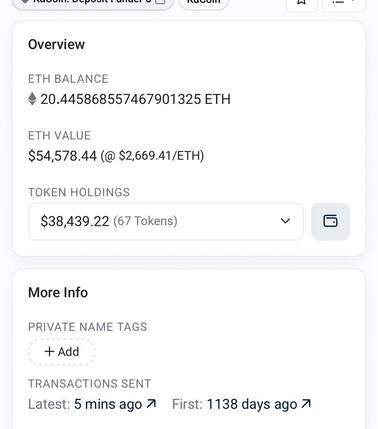This screenshot has width=378, height=429.
Task: Open first transaction from 1138 days ago
Action: [252, 404]
